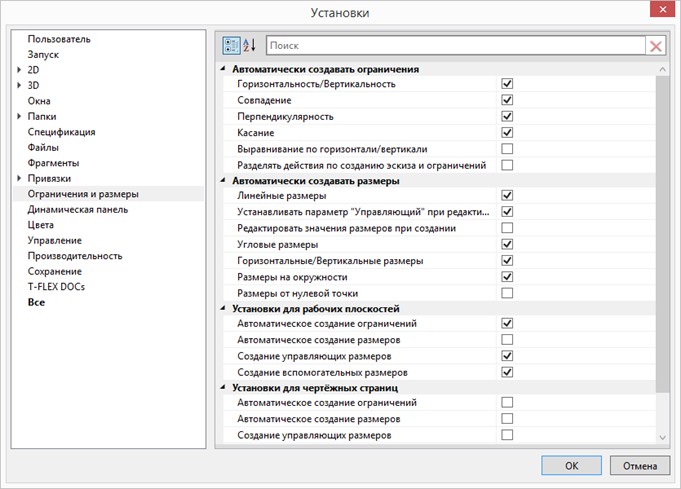Open Динамическая панель settings
Viewport: 681px width, 489px height.
pyautogui.click(x=78, y=209)
